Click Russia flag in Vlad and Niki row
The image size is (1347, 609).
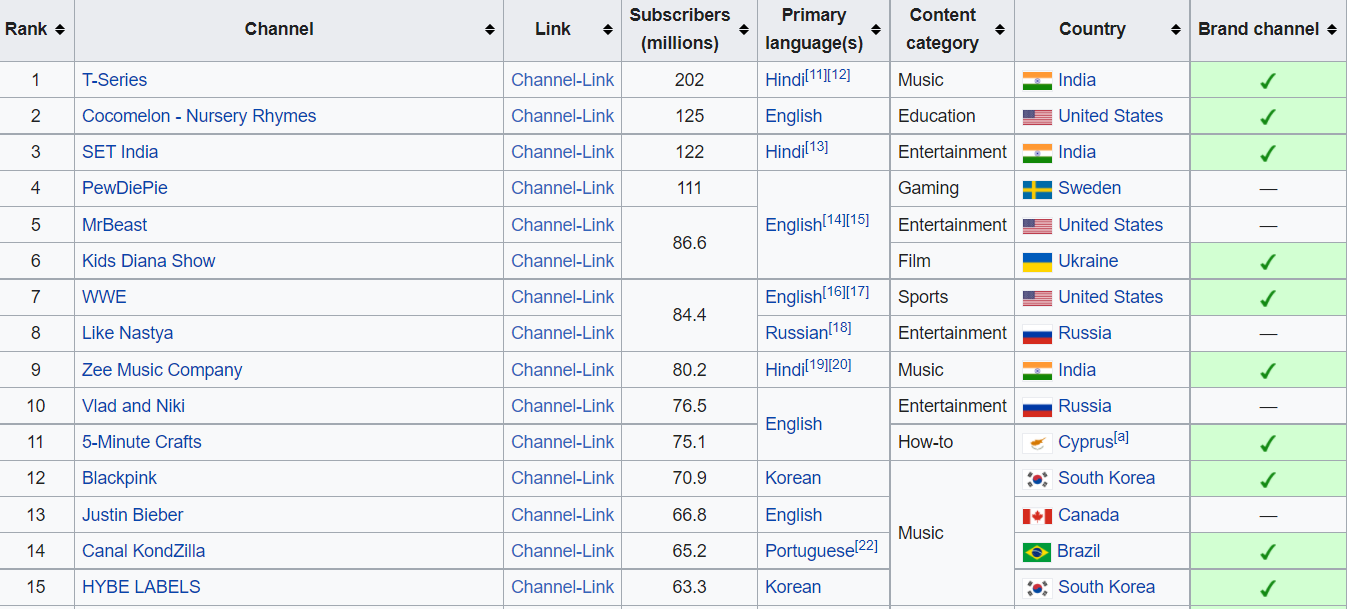pos(1037,407)
